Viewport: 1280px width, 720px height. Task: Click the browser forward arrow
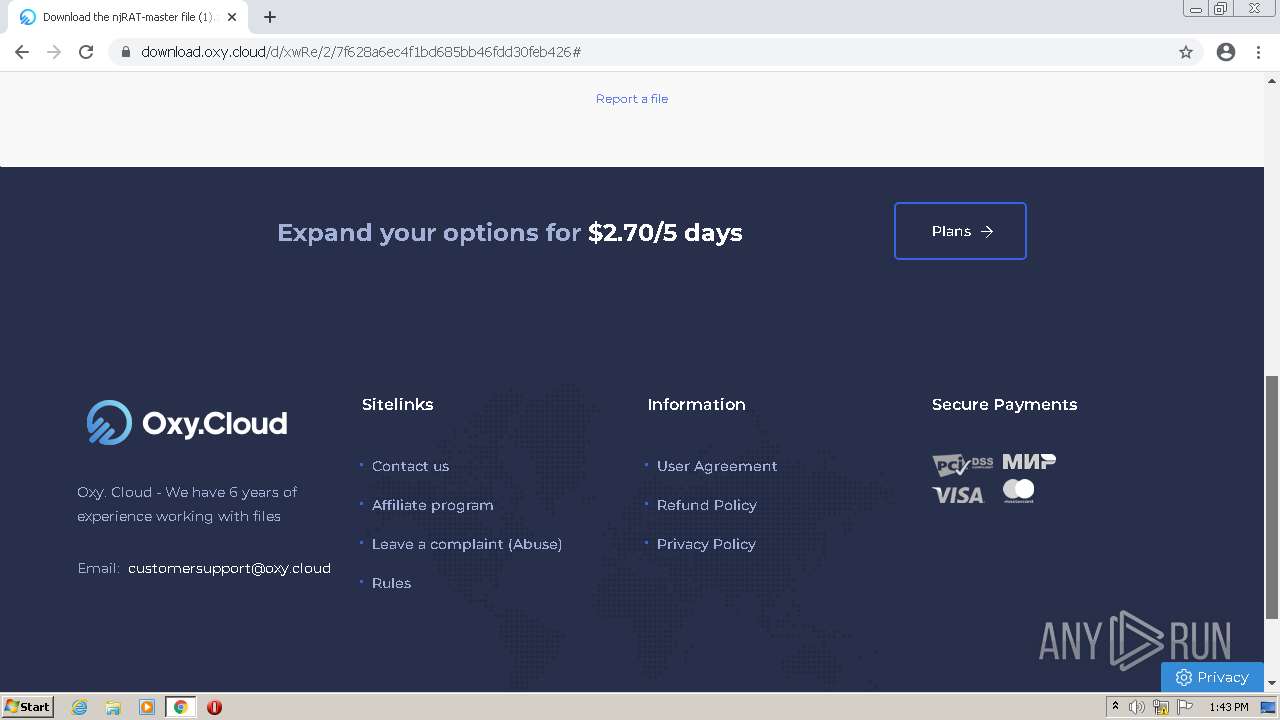click(x=54, y=52)
